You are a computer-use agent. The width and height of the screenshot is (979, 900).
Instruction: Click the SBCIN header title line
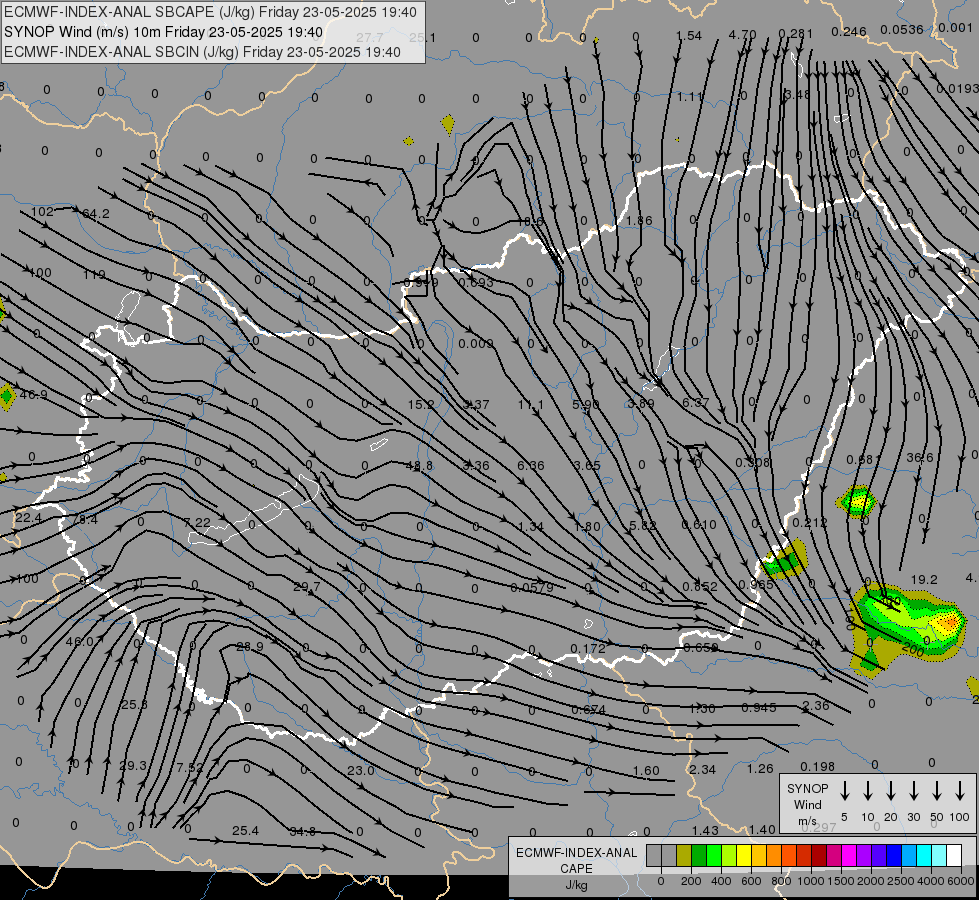click(202, 52)
